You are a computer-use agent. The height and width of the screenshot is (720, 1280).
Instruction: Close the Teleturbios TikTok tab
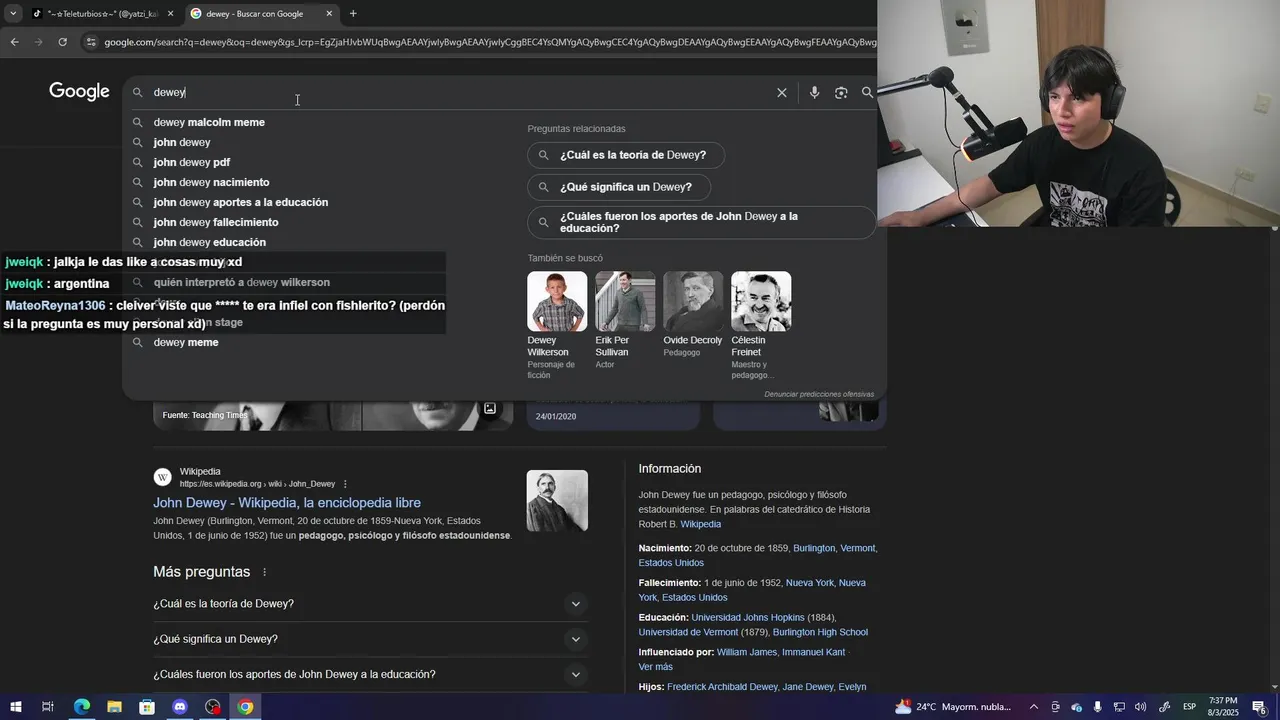coord(170,13)
